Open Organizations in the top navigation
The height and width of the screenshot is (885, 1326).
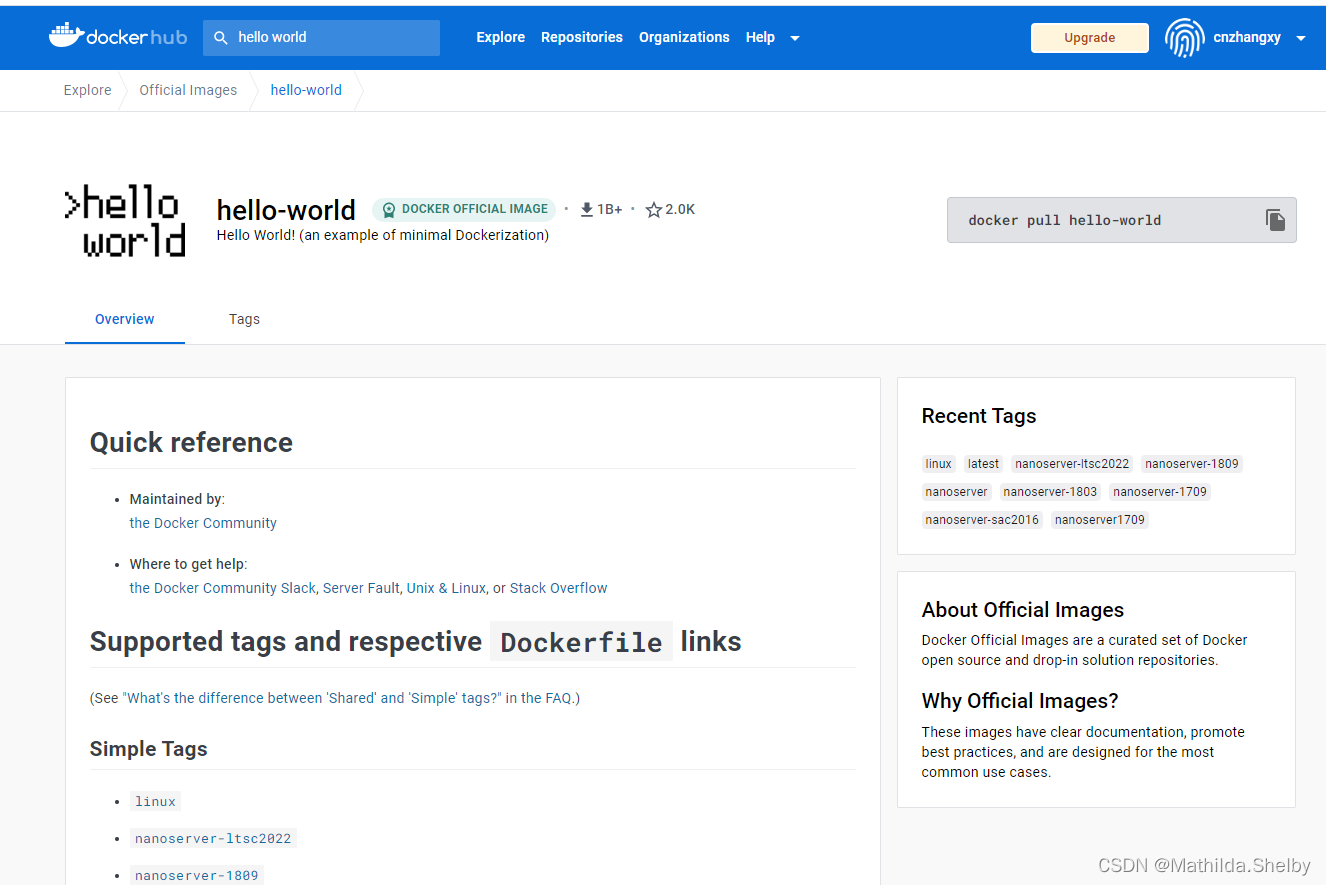(x=684, y=37)
